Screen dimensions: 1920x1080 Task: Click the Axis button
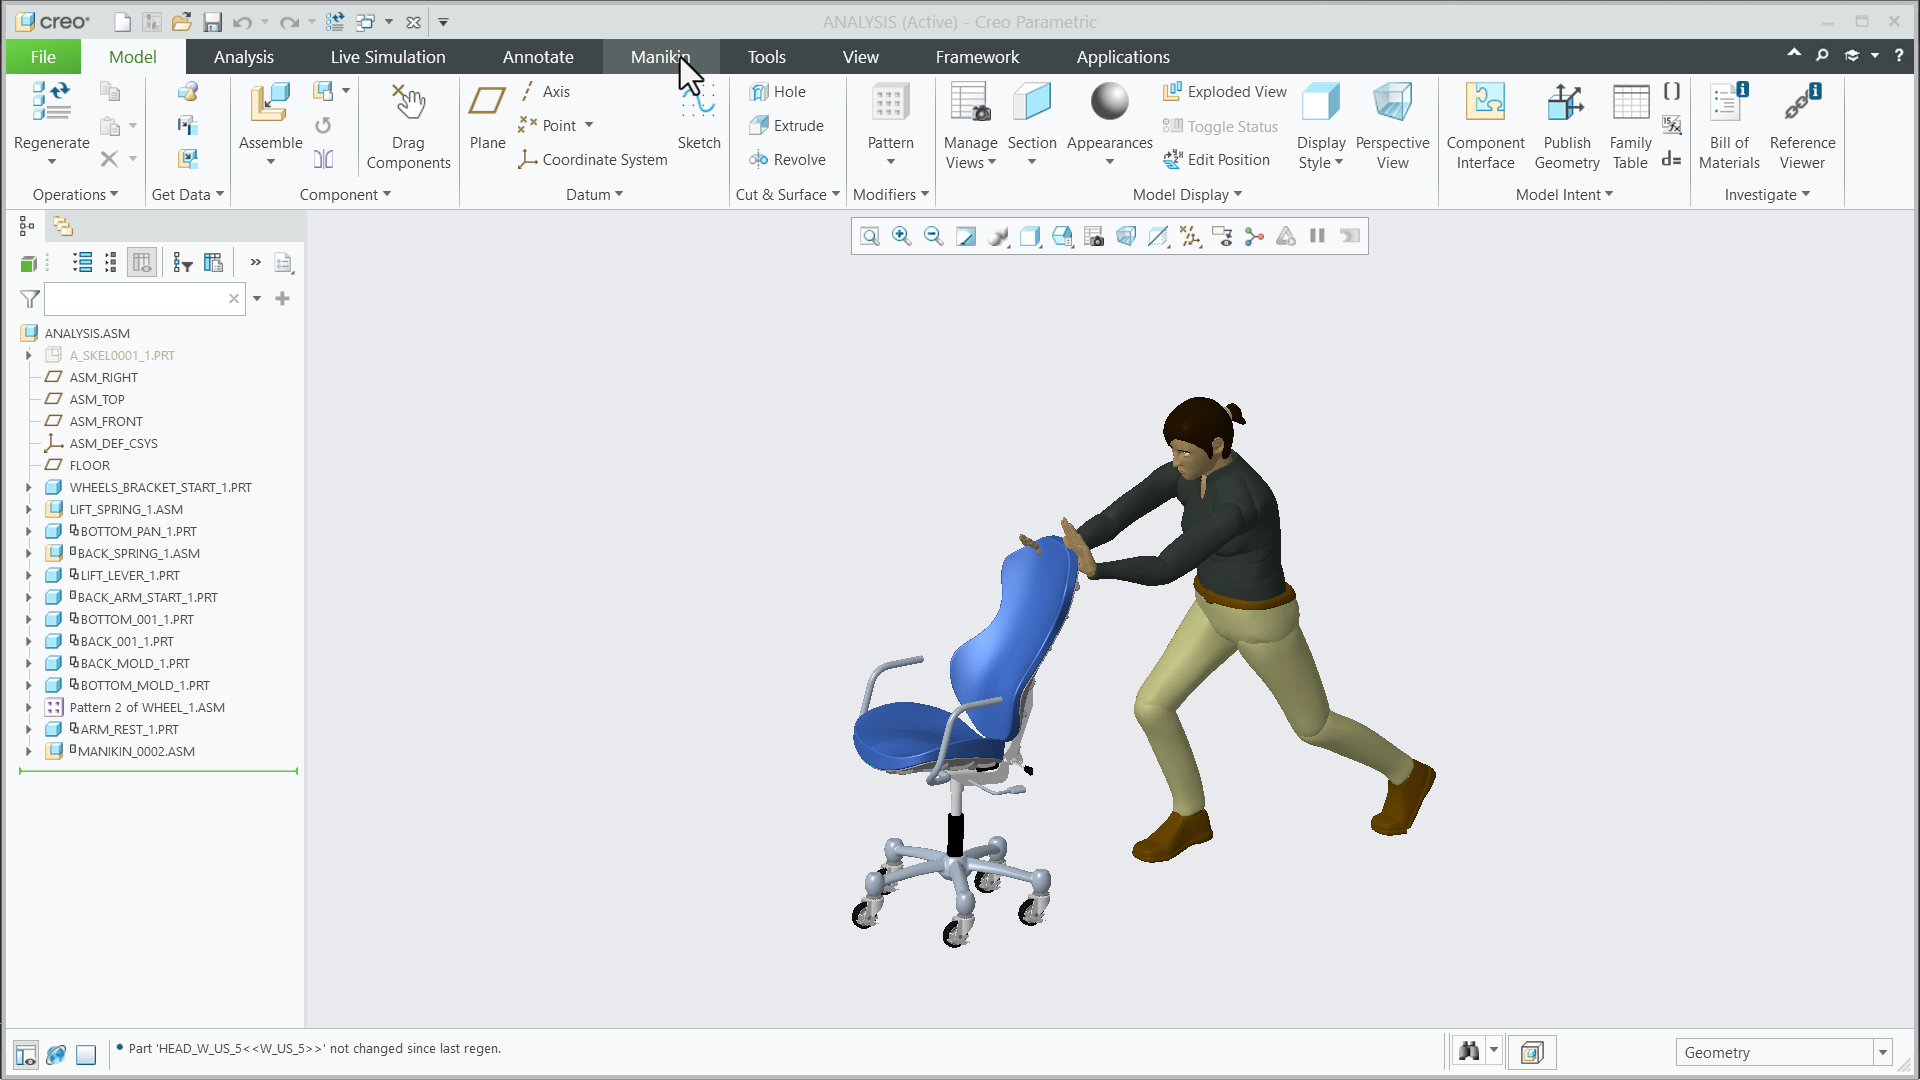[x=544, y=92]
